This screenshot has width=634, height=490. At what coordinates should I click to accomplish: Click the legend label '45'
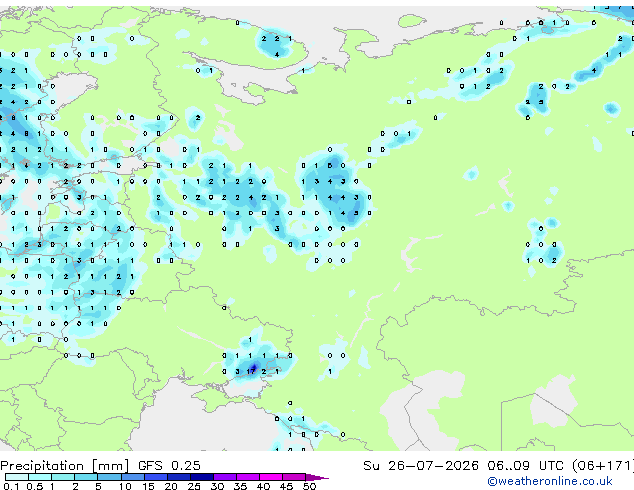(x=286, y=486)
